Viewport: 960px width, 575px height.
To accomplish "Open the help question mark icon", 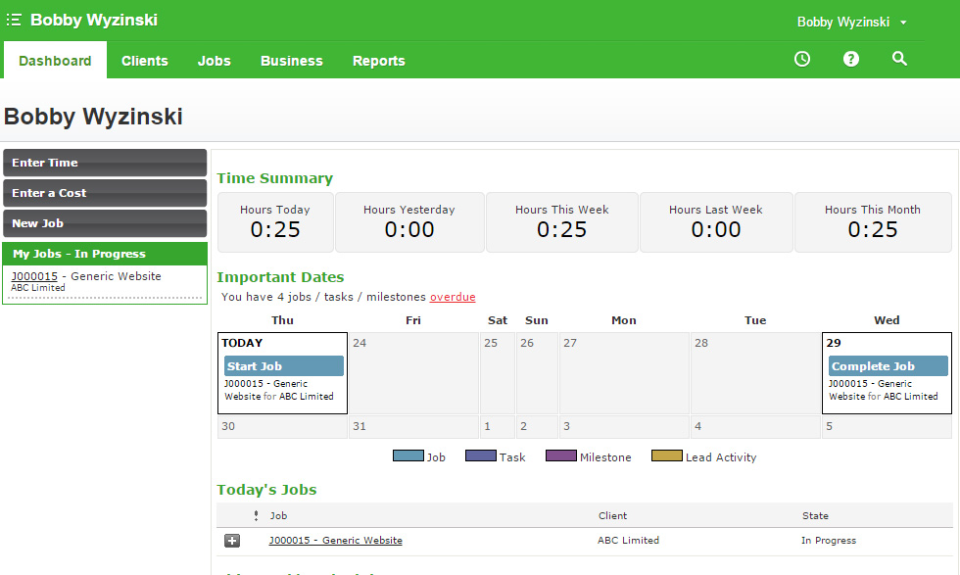I will coord(851,59).
